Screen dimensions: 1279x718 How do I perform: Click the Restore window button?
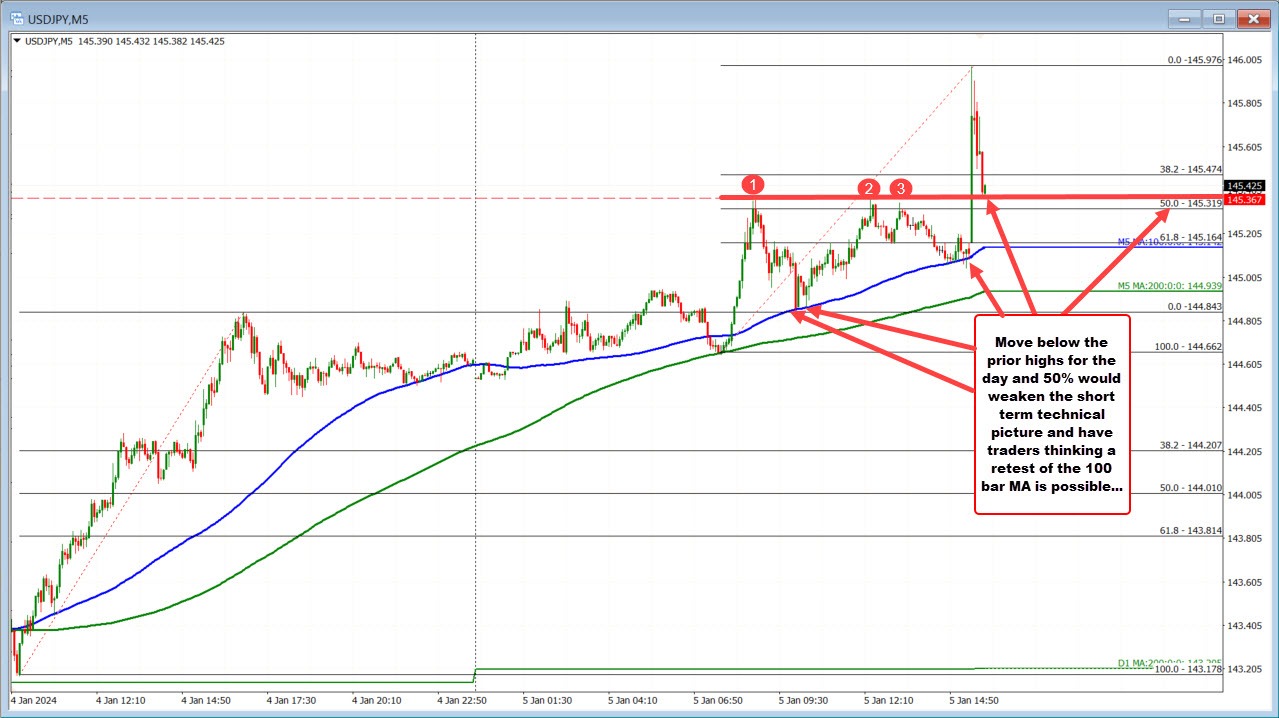pos(1217,18)
